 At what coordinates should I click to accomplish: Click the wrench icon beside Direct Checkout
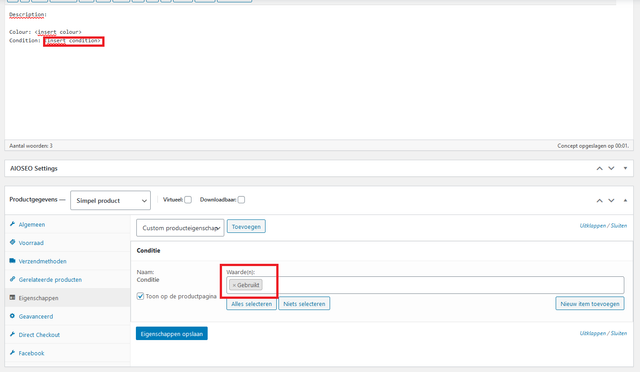pyautogui.click(x=12, y=334)
